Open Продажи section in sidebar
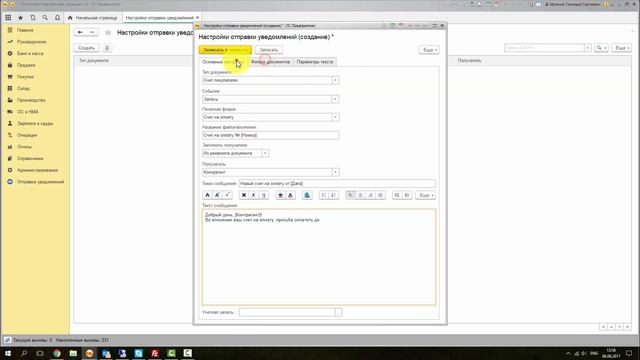 click(26, 65)
